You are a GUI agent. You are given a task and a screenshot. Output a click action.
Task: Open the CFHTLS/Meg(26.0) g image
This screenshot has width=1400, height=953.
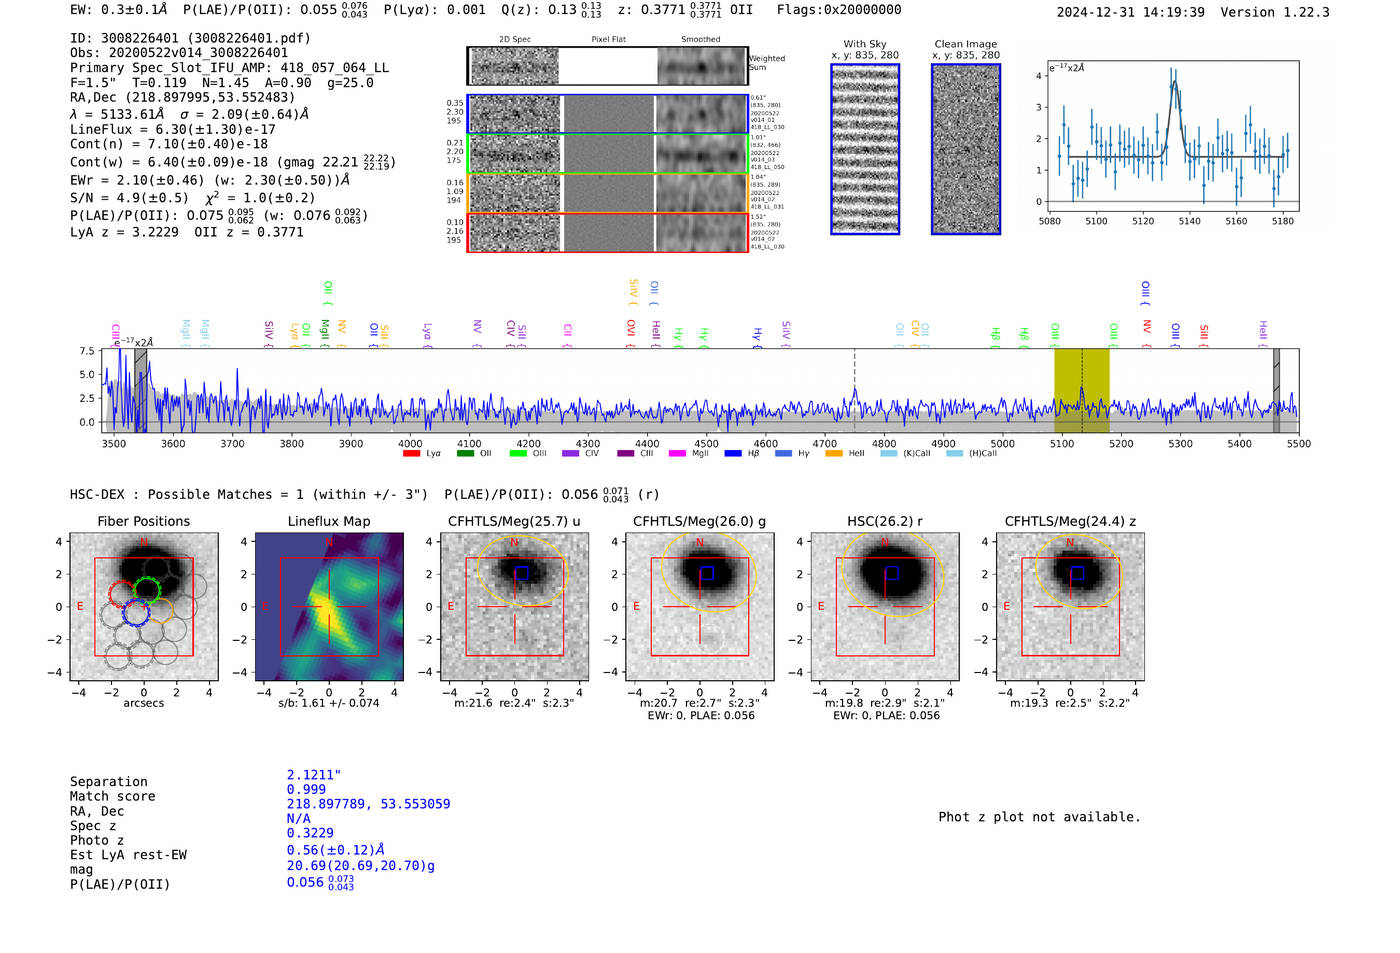[699, 607]
